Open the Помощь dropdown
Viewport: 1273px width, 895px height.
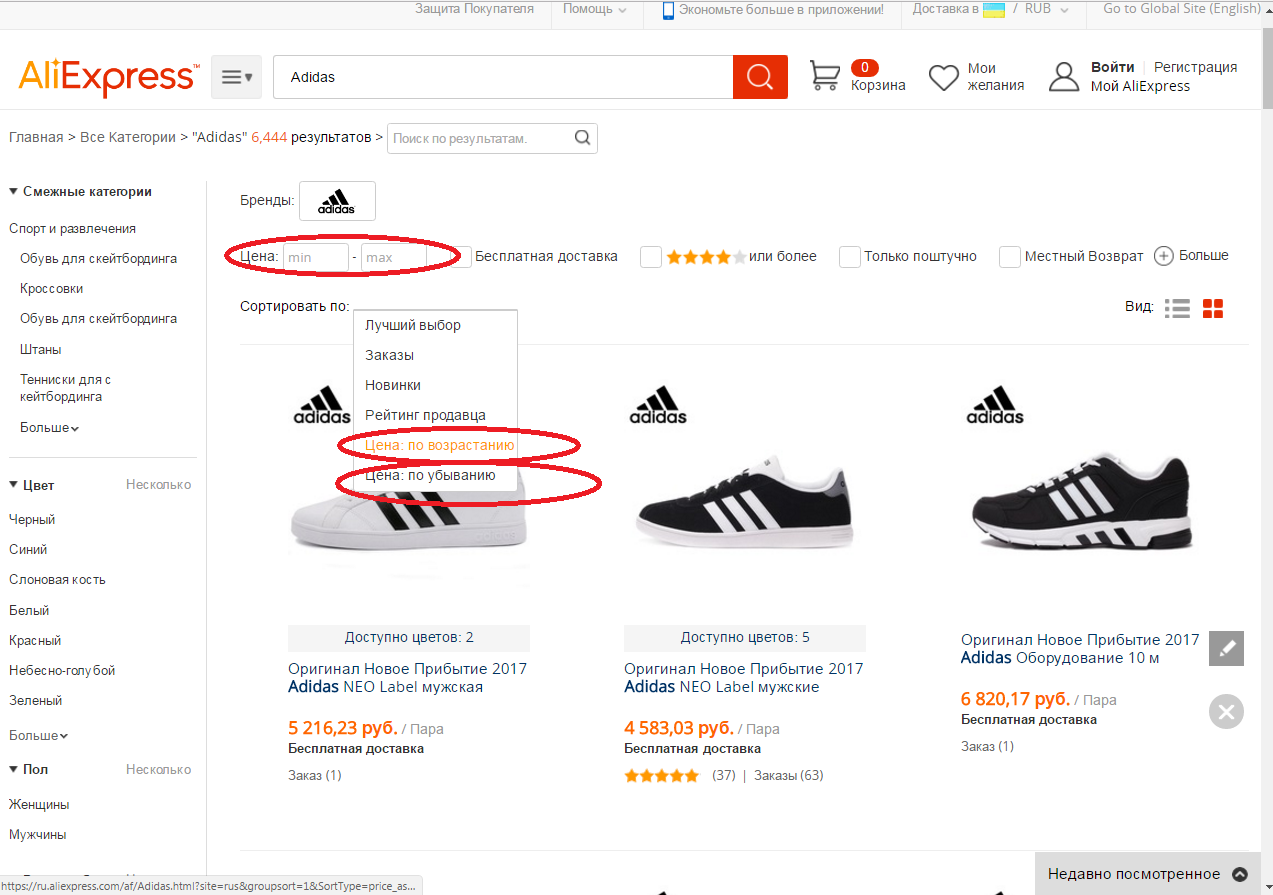pyautogui.click(x=595, y=9)
